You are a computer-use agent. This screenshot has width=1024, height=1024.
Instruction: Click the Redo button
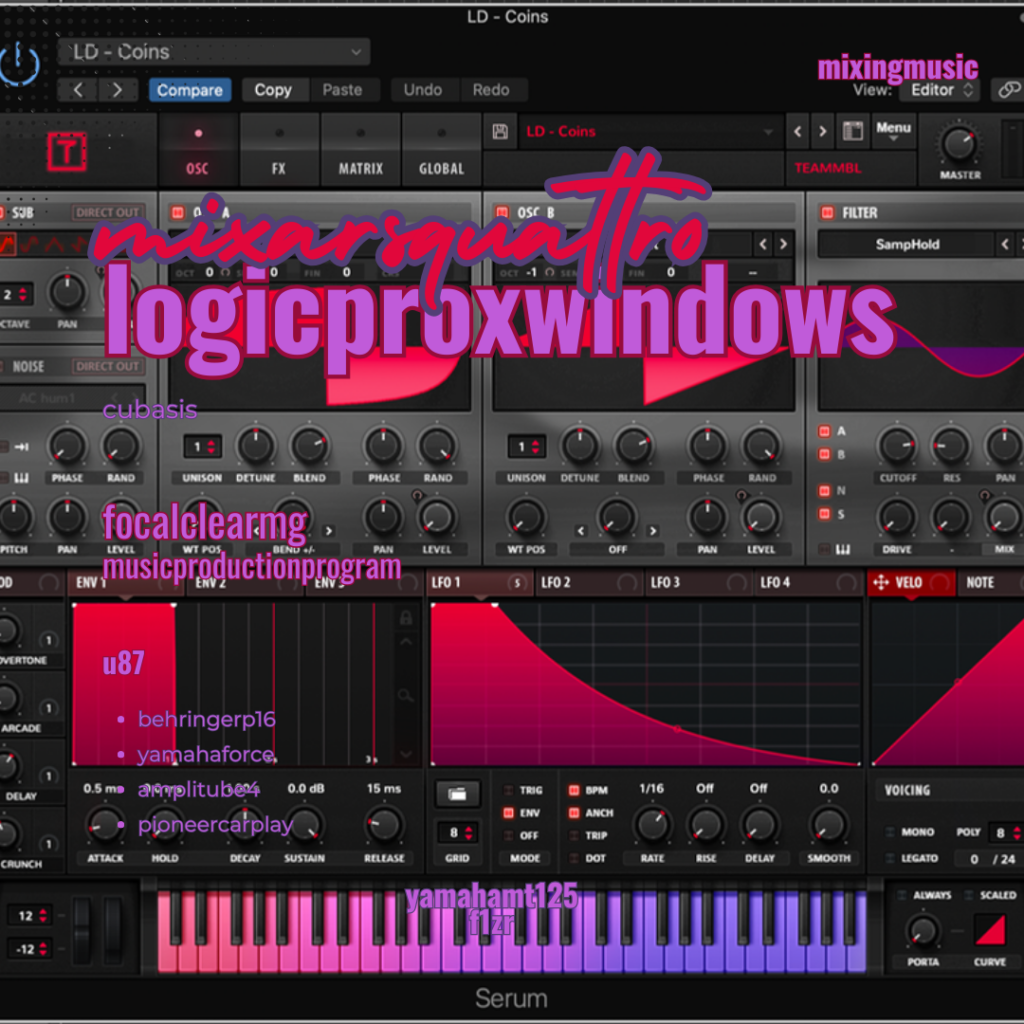(491, 89)
